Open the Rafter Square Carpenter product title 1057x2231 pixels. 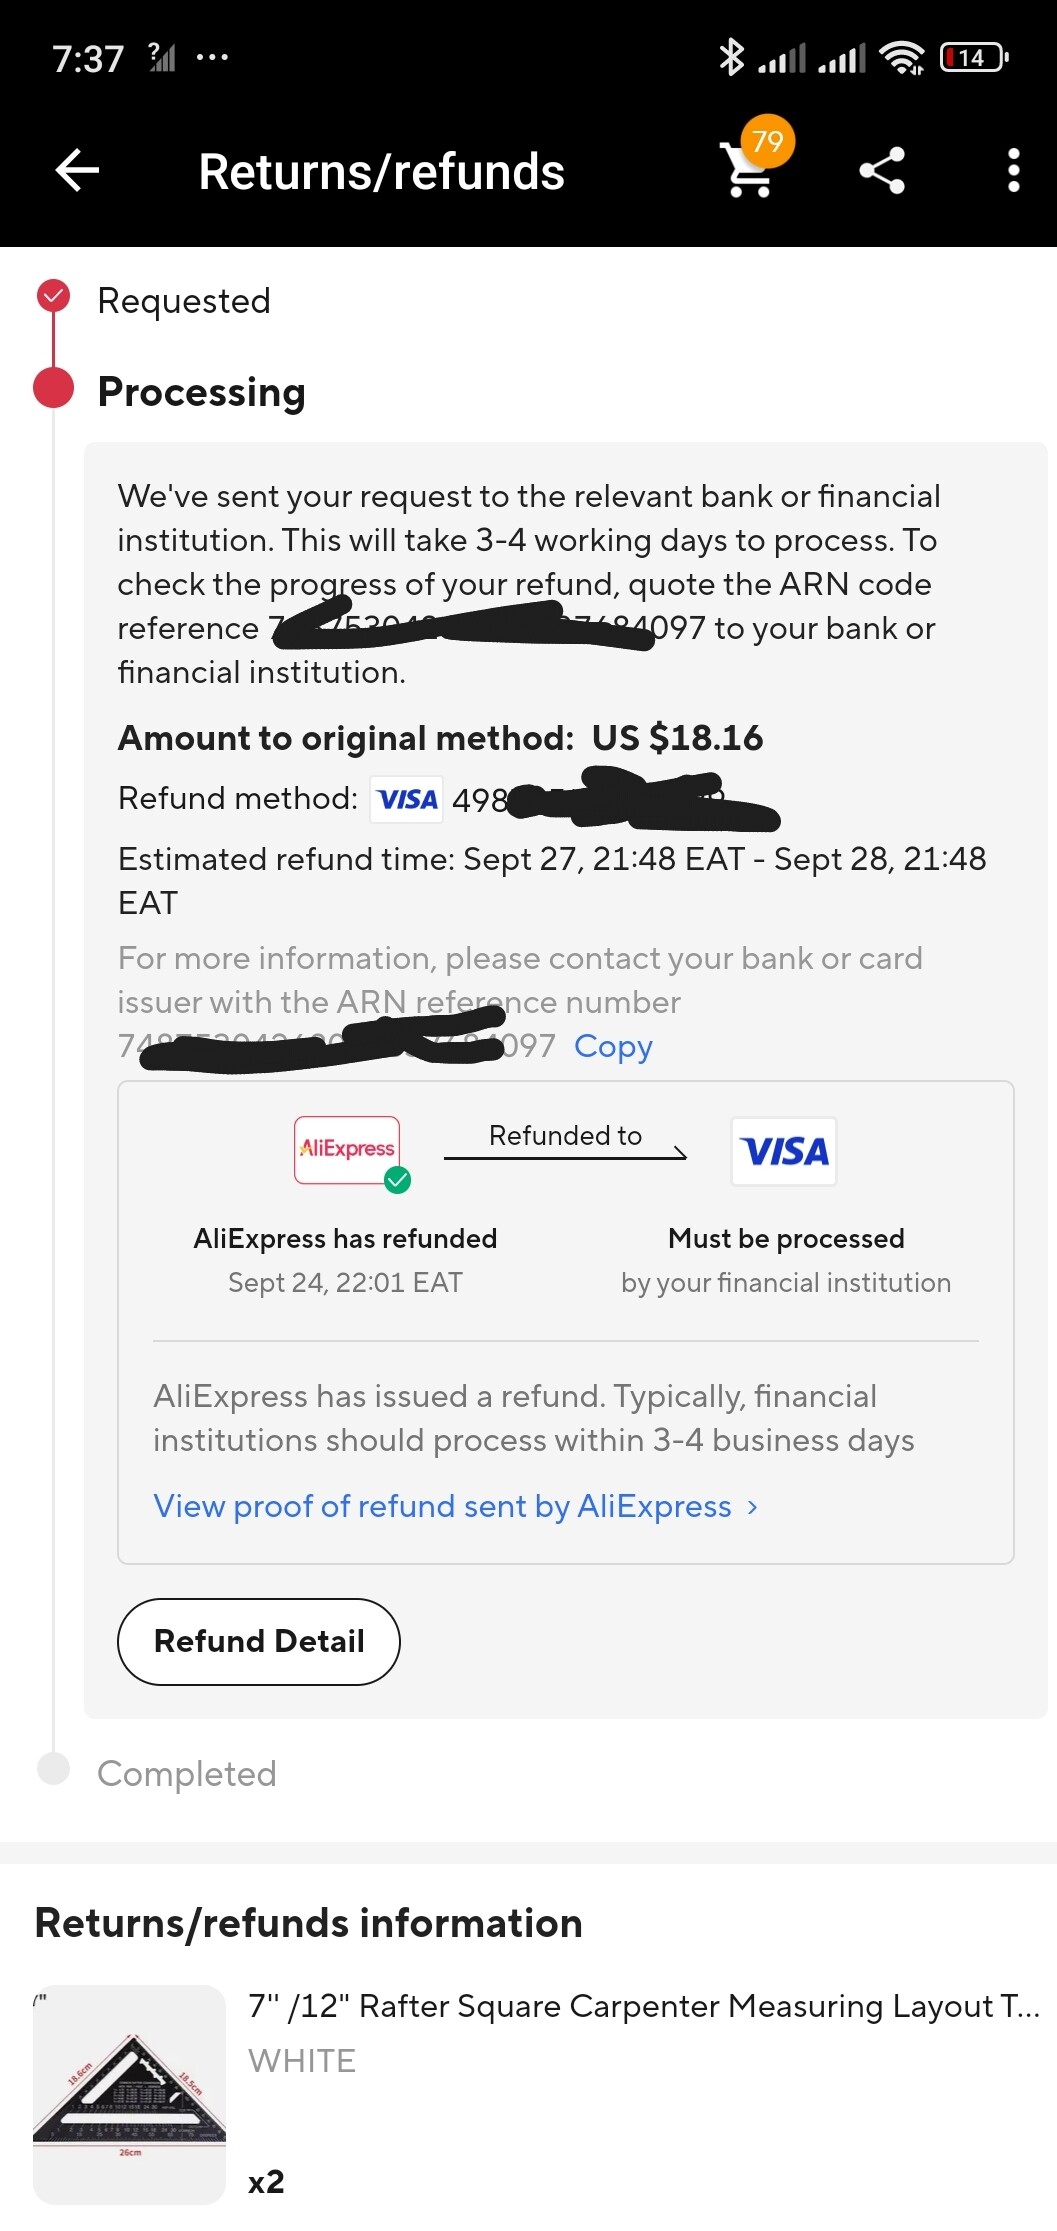tap(644, 2006)
